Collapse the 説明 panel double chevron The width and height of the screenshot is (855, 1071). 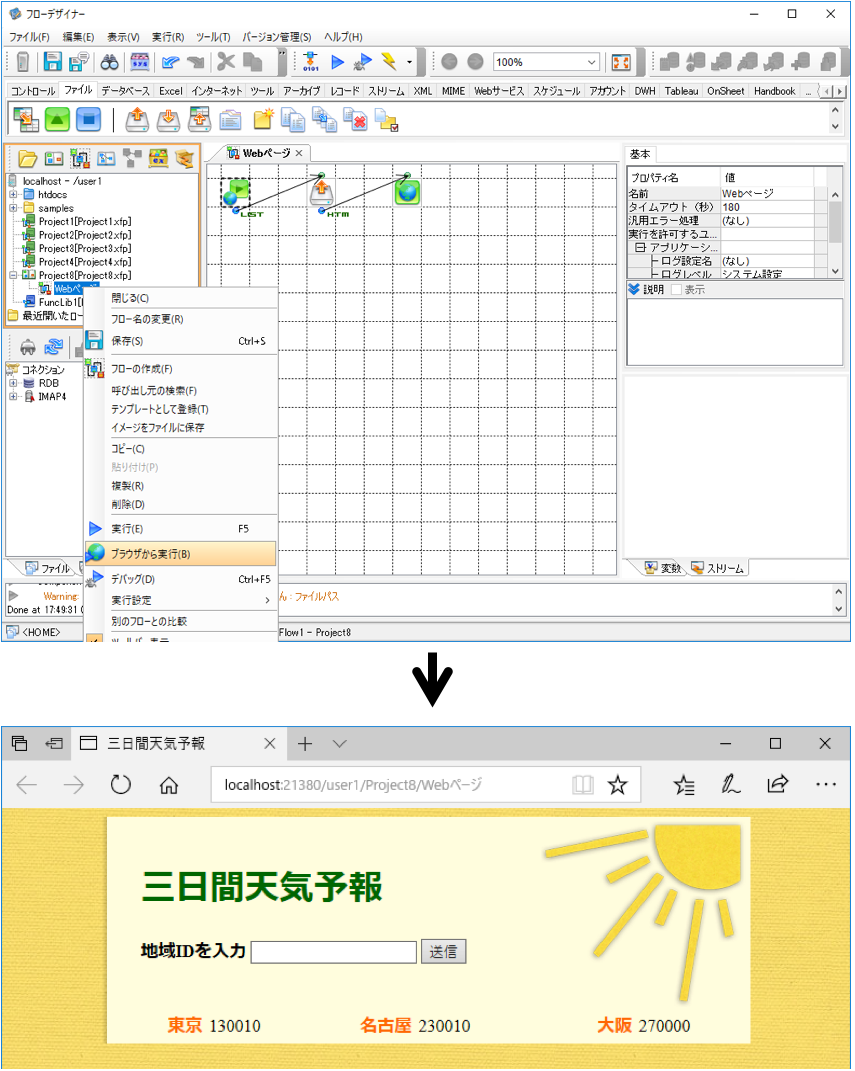pyautogui.click(x=634, y=289)
